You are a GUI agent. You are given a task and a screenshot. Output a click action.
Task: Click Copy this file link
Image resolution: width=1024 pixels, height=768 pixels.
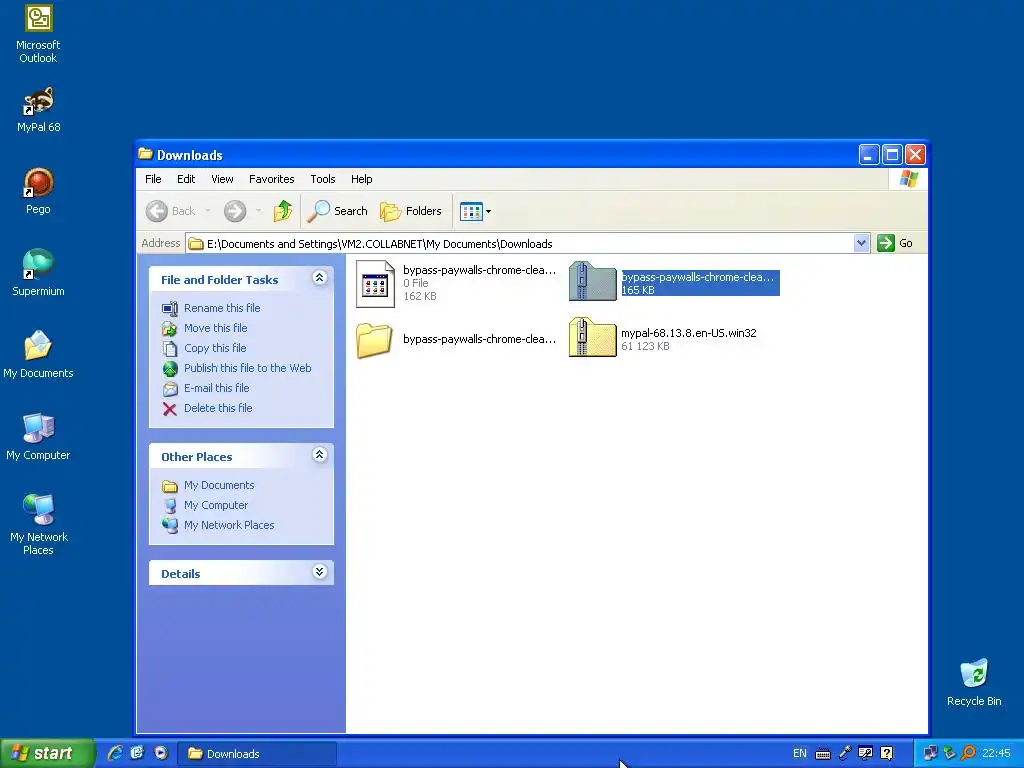click(x=215, y=348)
